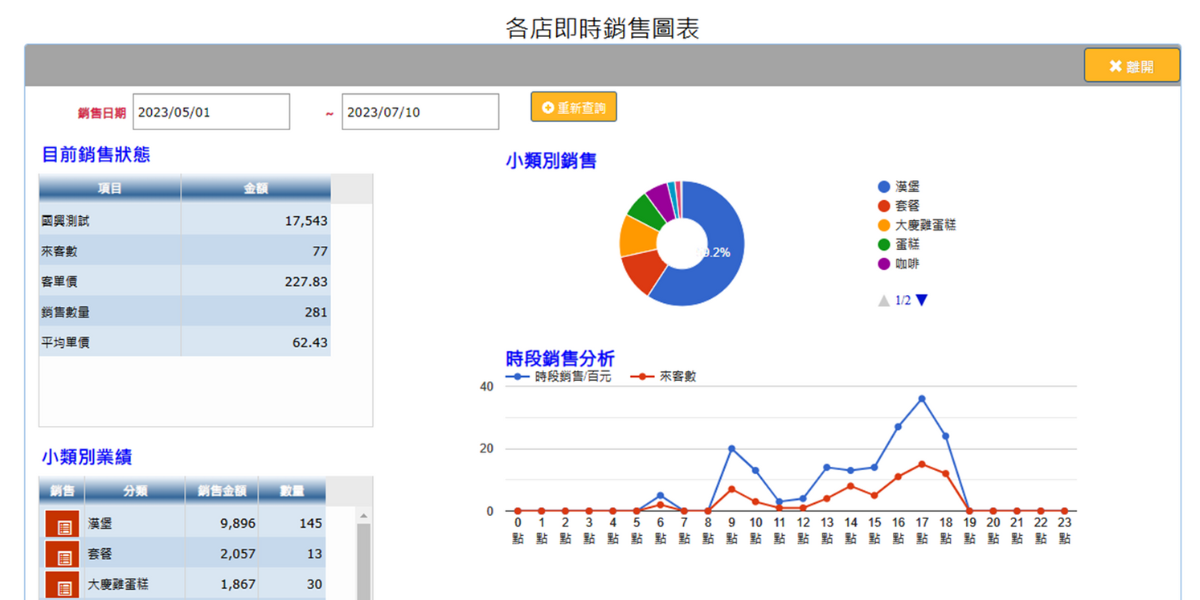Click the 時段銷售/百元 line legend entry

558,377
